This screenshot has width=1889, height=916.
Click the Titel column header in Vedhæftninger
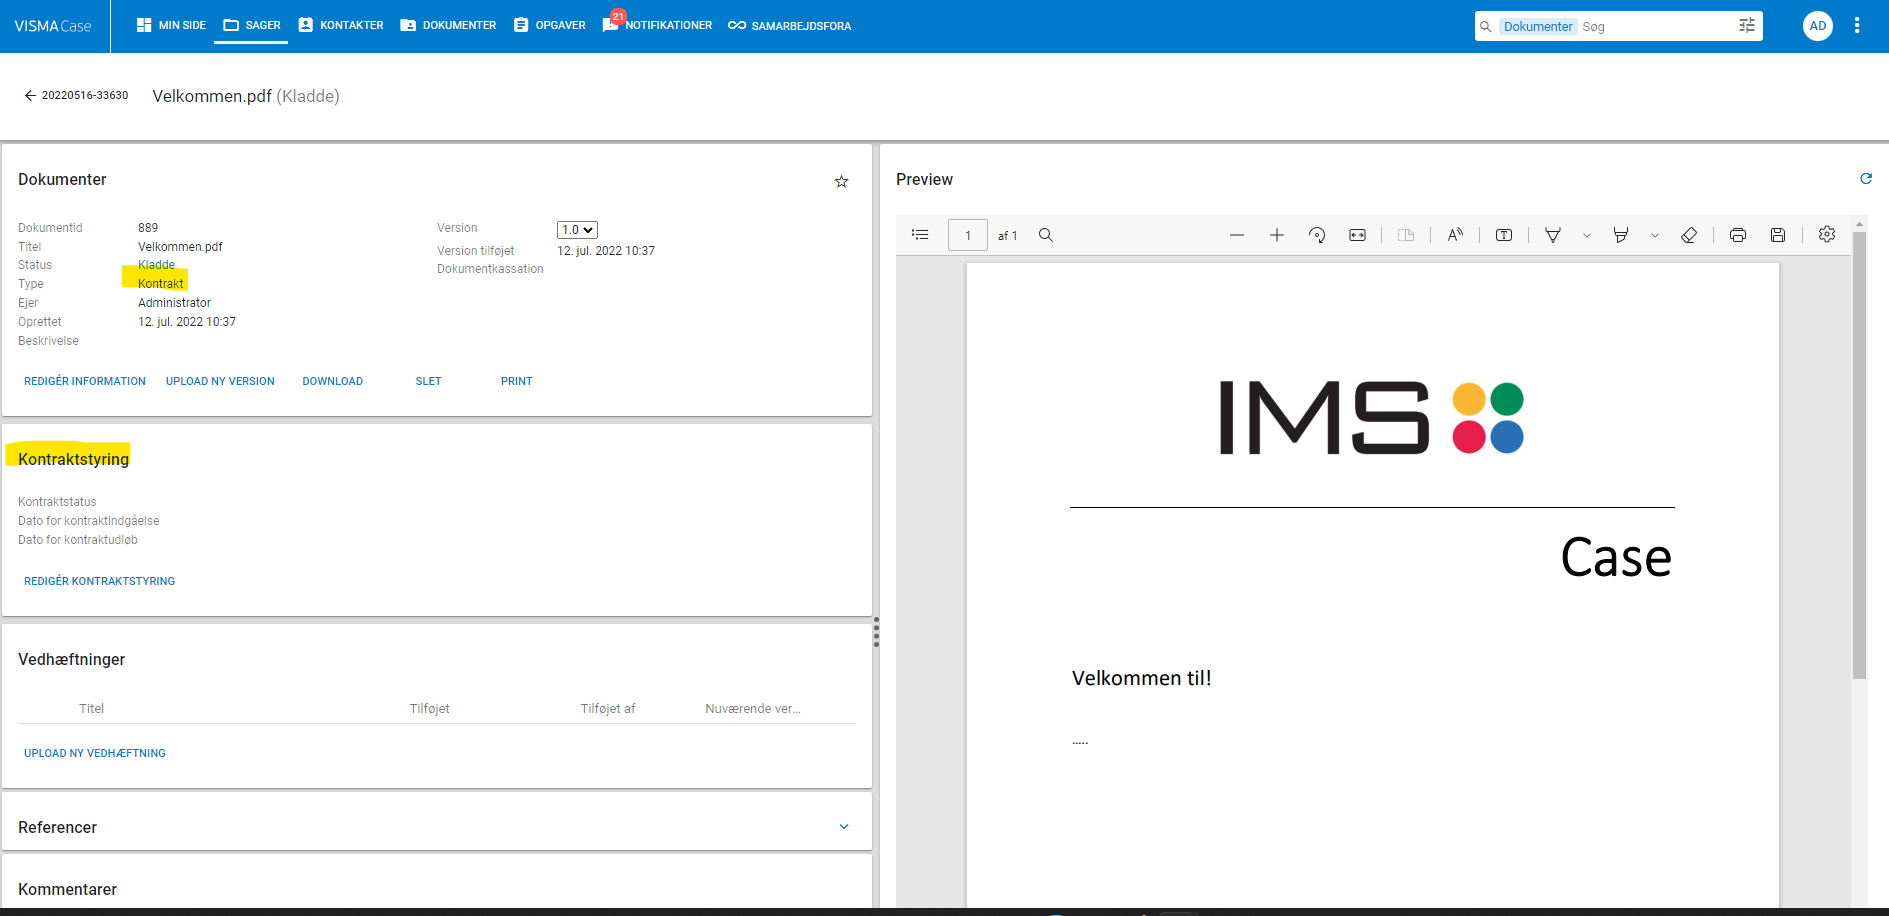[x=92, y=709]
